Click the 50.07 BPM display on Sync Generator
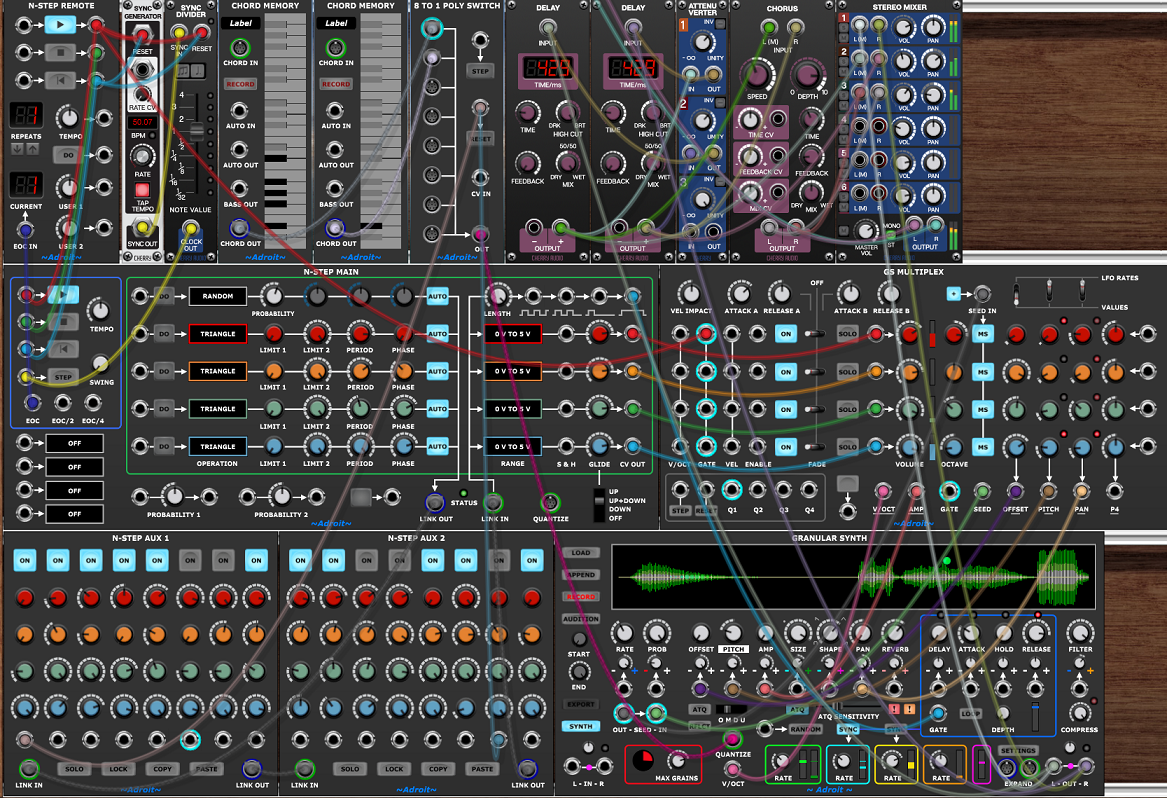This screenshot has height=798, width=1167. coord(142,121)
